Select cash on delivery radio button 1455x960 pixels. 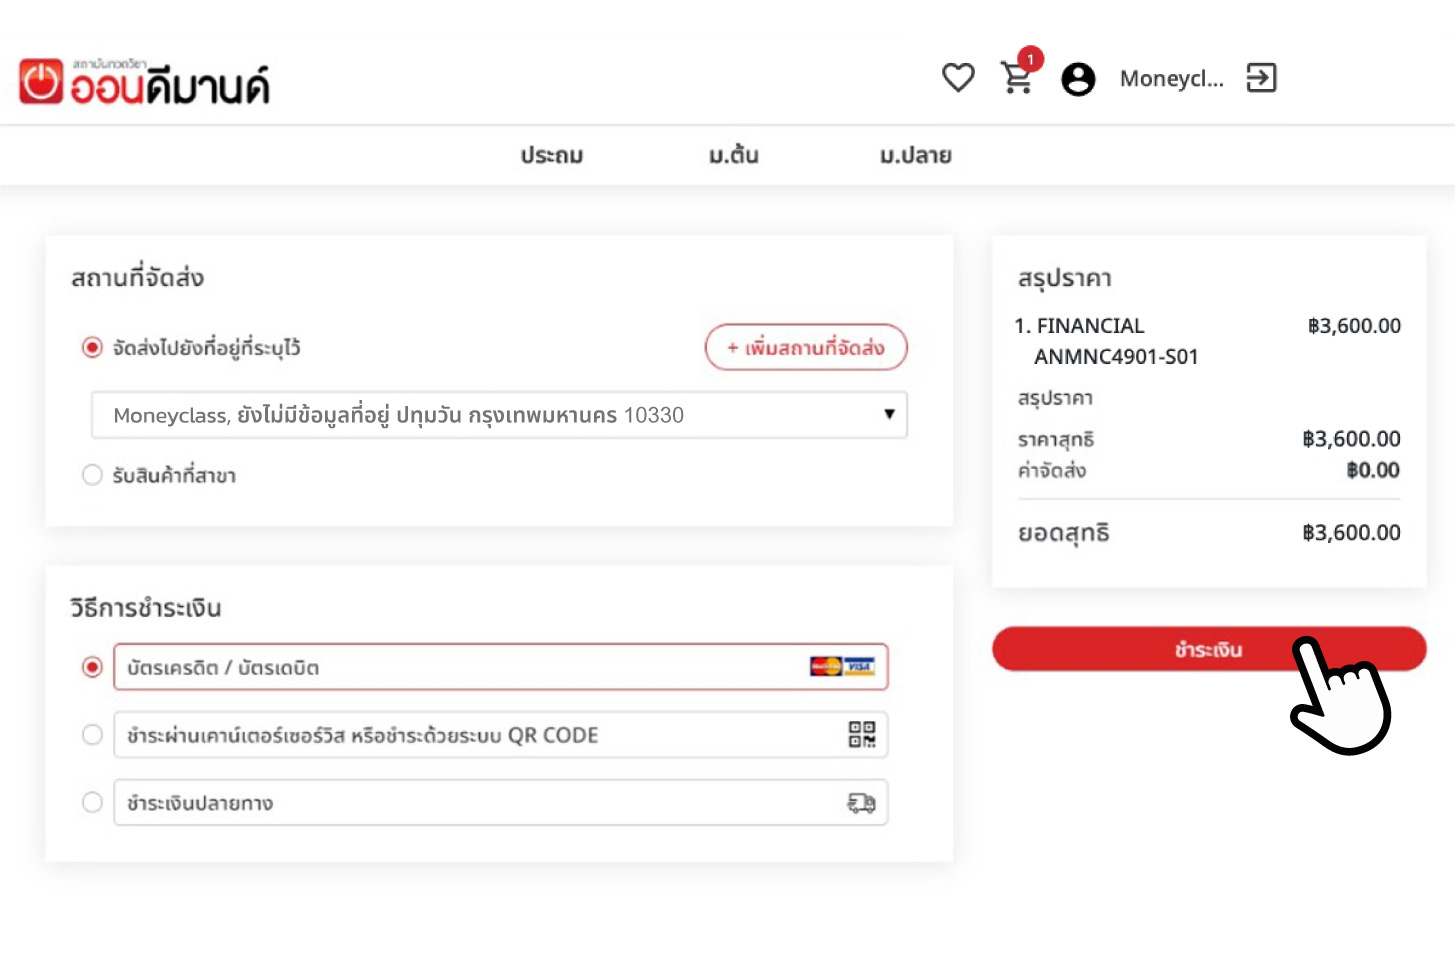(x=92, y=803)
